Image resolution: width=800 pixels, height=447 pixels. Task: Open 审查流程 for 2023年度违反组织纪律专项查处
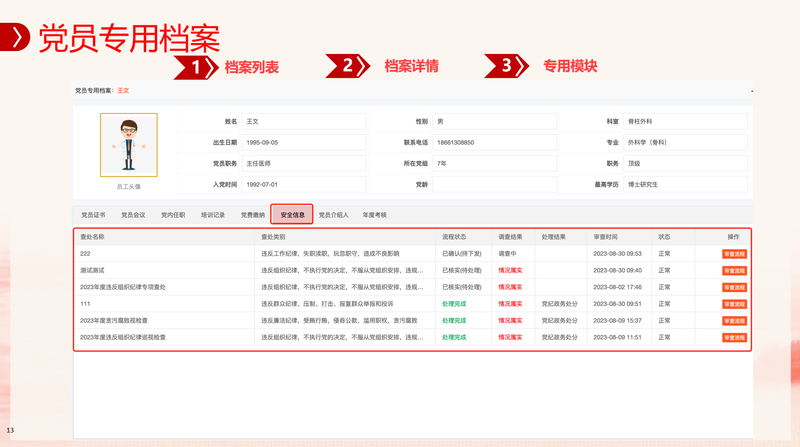tap(734, 288)
